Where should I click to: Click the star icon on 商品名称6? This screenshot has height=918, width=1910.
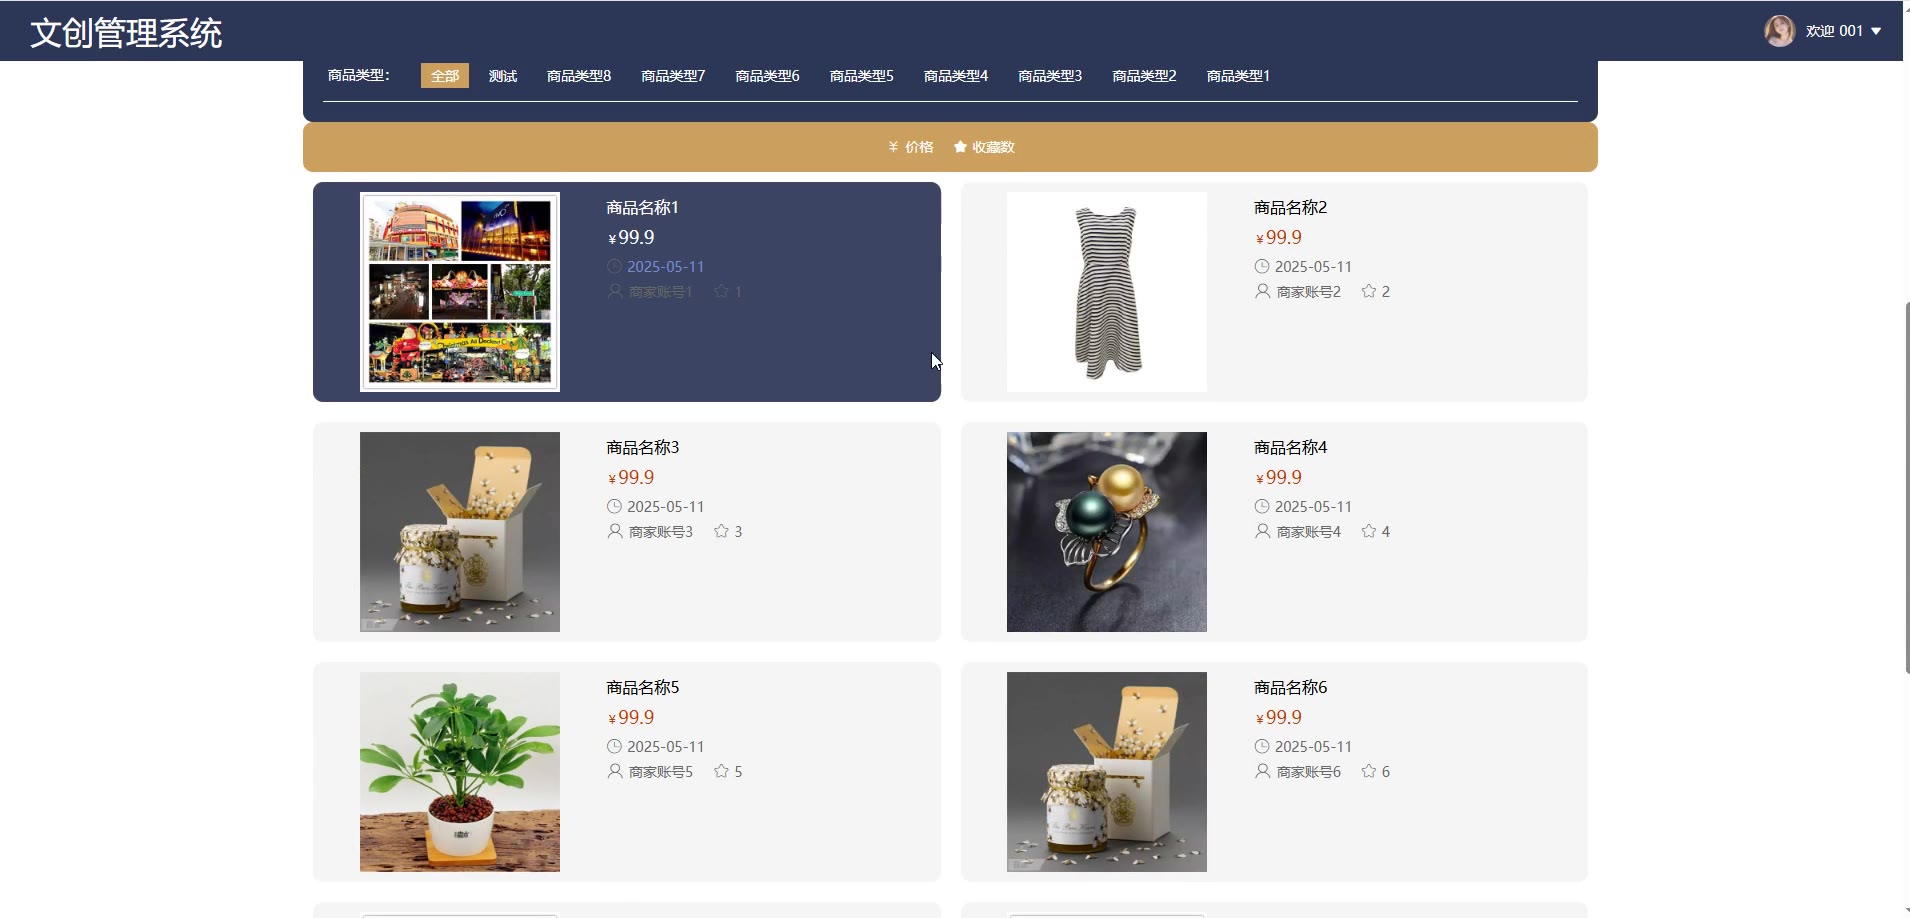click(1369, 771)
